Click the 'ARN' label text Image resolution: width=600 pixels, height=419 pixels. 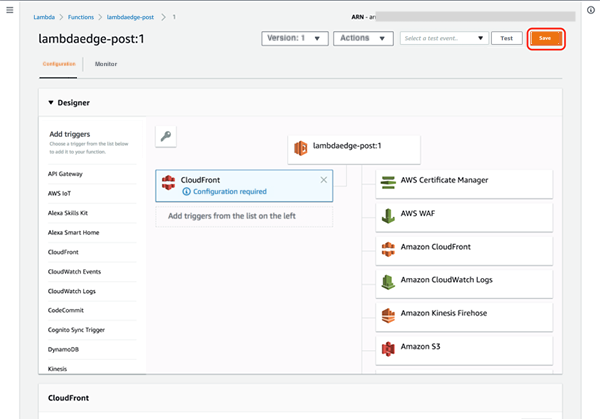358,17
